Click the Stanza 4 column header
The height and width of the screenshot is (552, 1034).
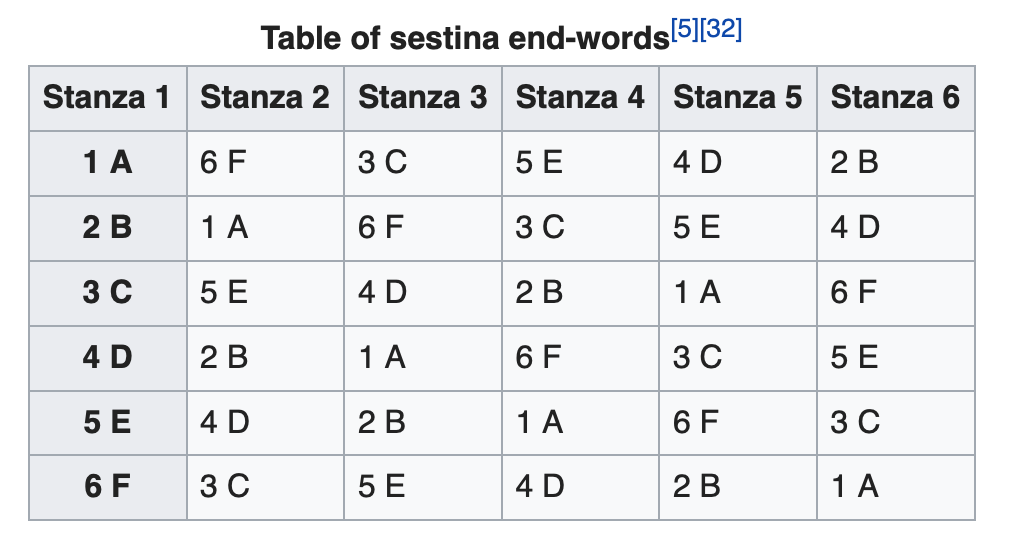tap(580, 98)
